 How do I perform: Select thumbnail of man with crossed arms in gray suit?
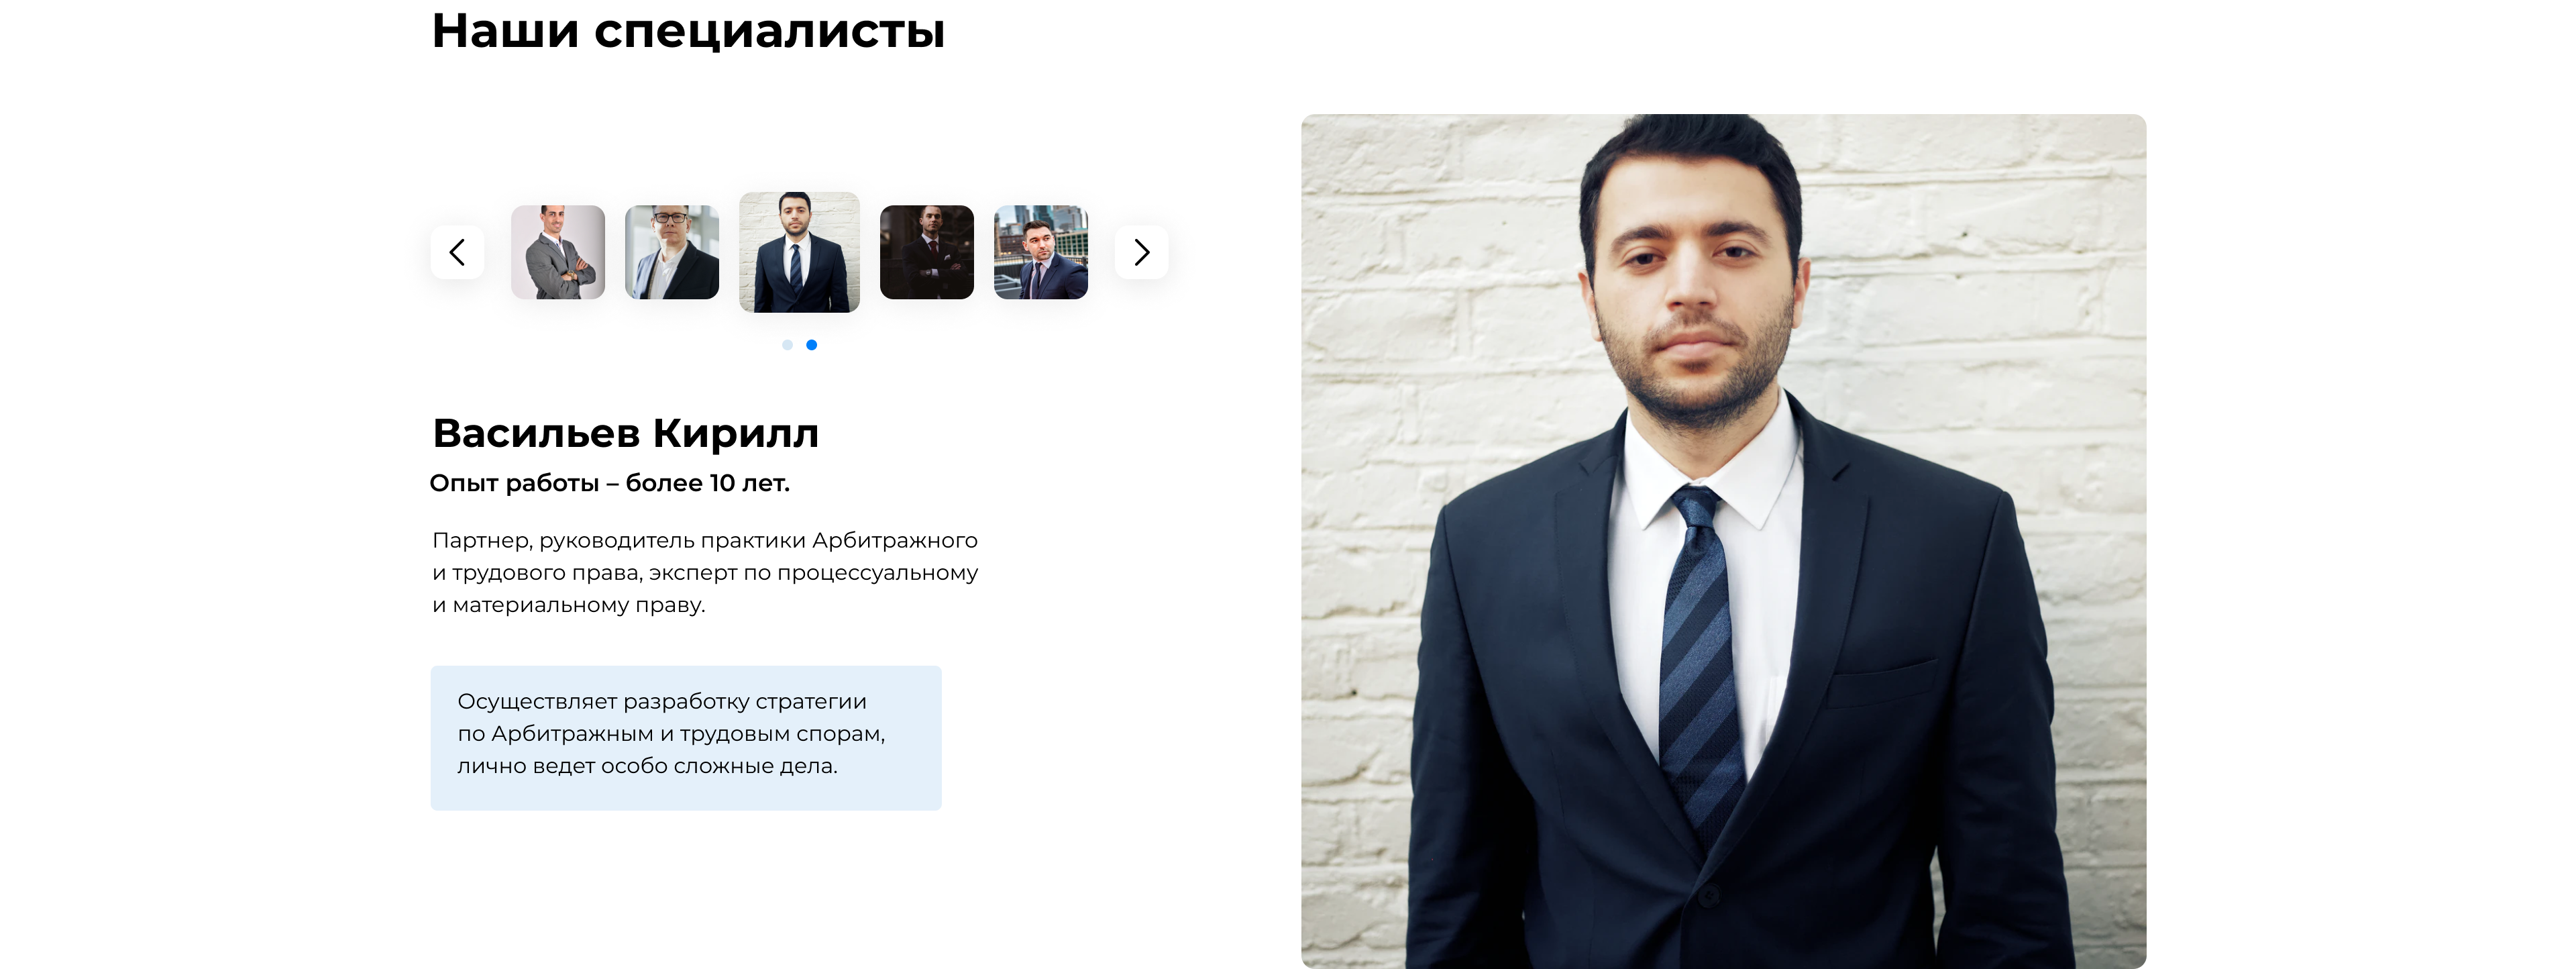[x=558, y=252]
